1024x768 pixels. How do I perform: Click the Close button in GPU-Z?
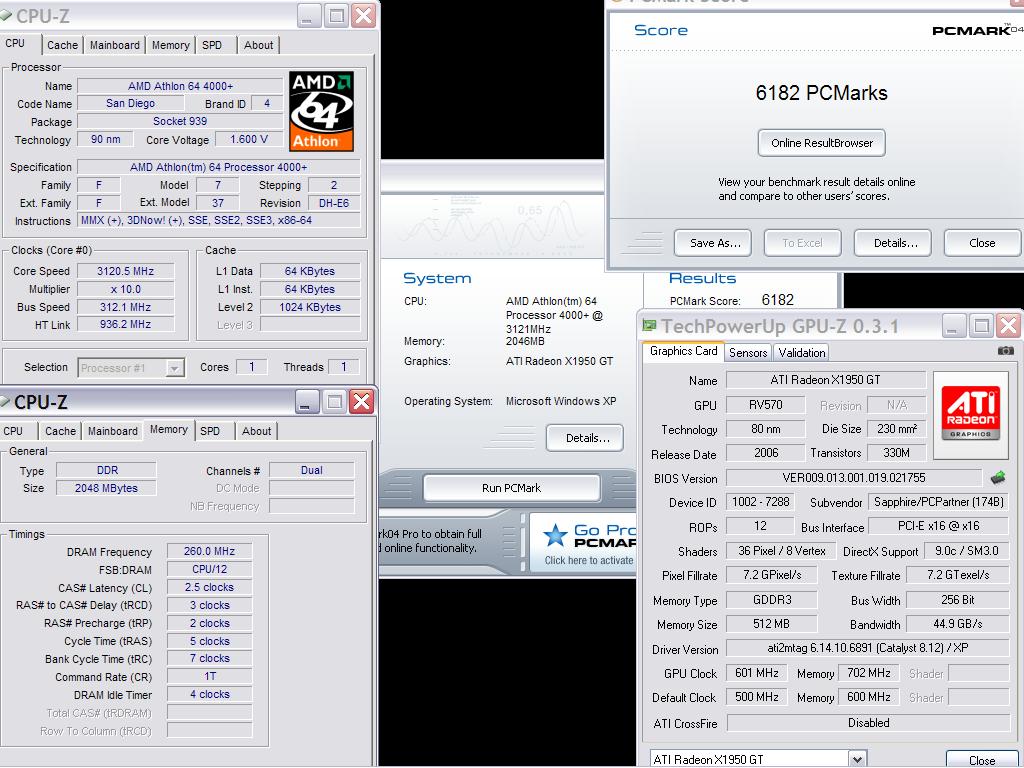982,760
